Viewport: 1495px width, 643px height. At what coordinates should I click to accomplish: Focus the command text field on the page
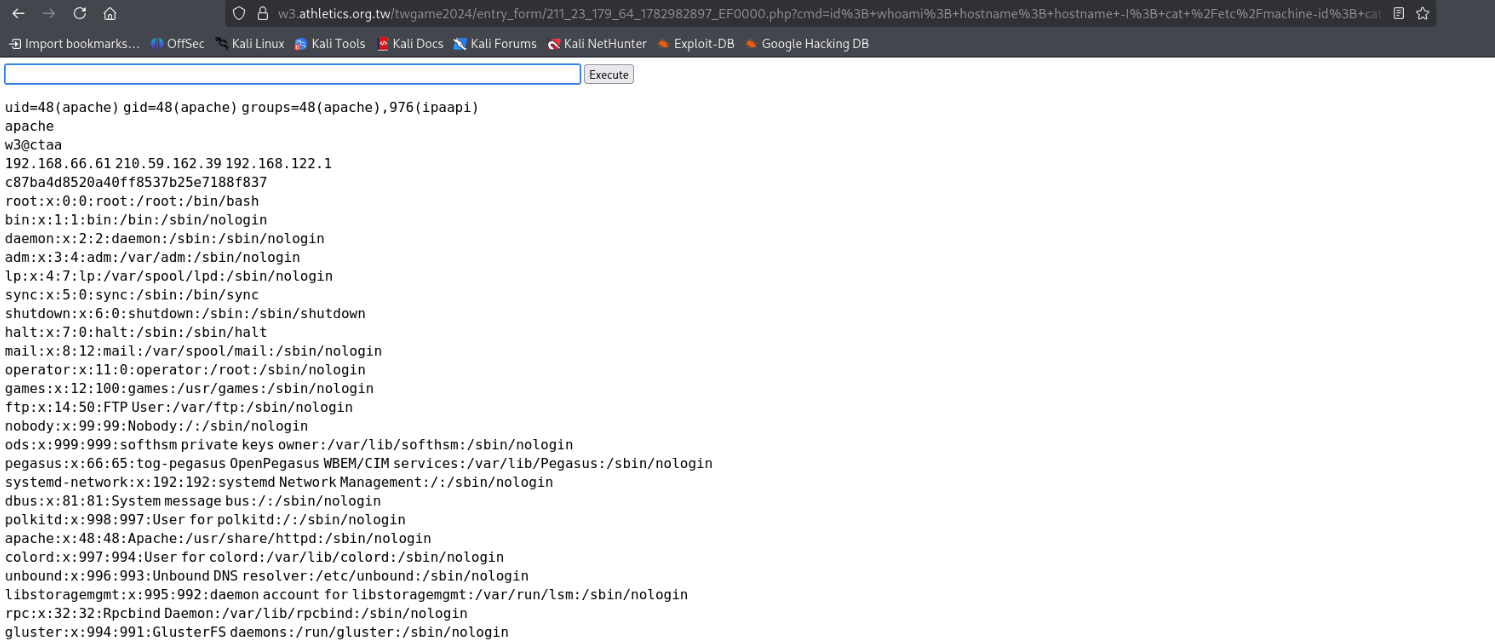[x=292, y=74]
